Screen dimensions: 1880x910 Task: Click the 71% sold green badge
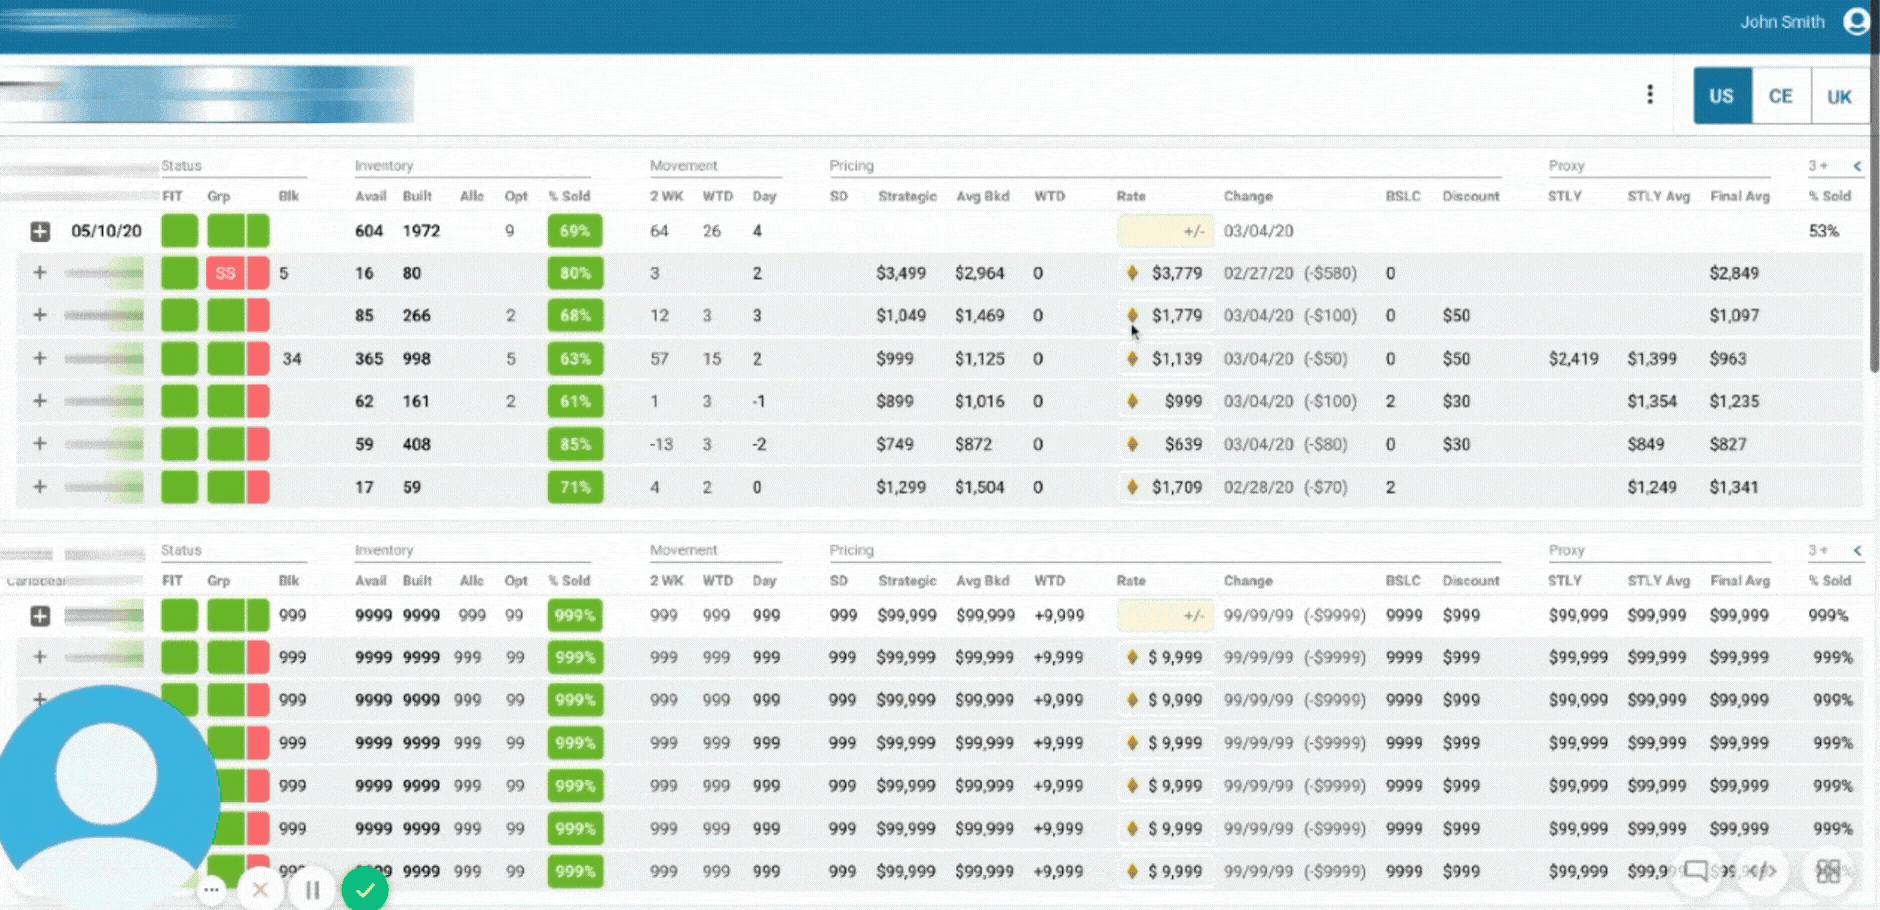[x=575, y=487]
